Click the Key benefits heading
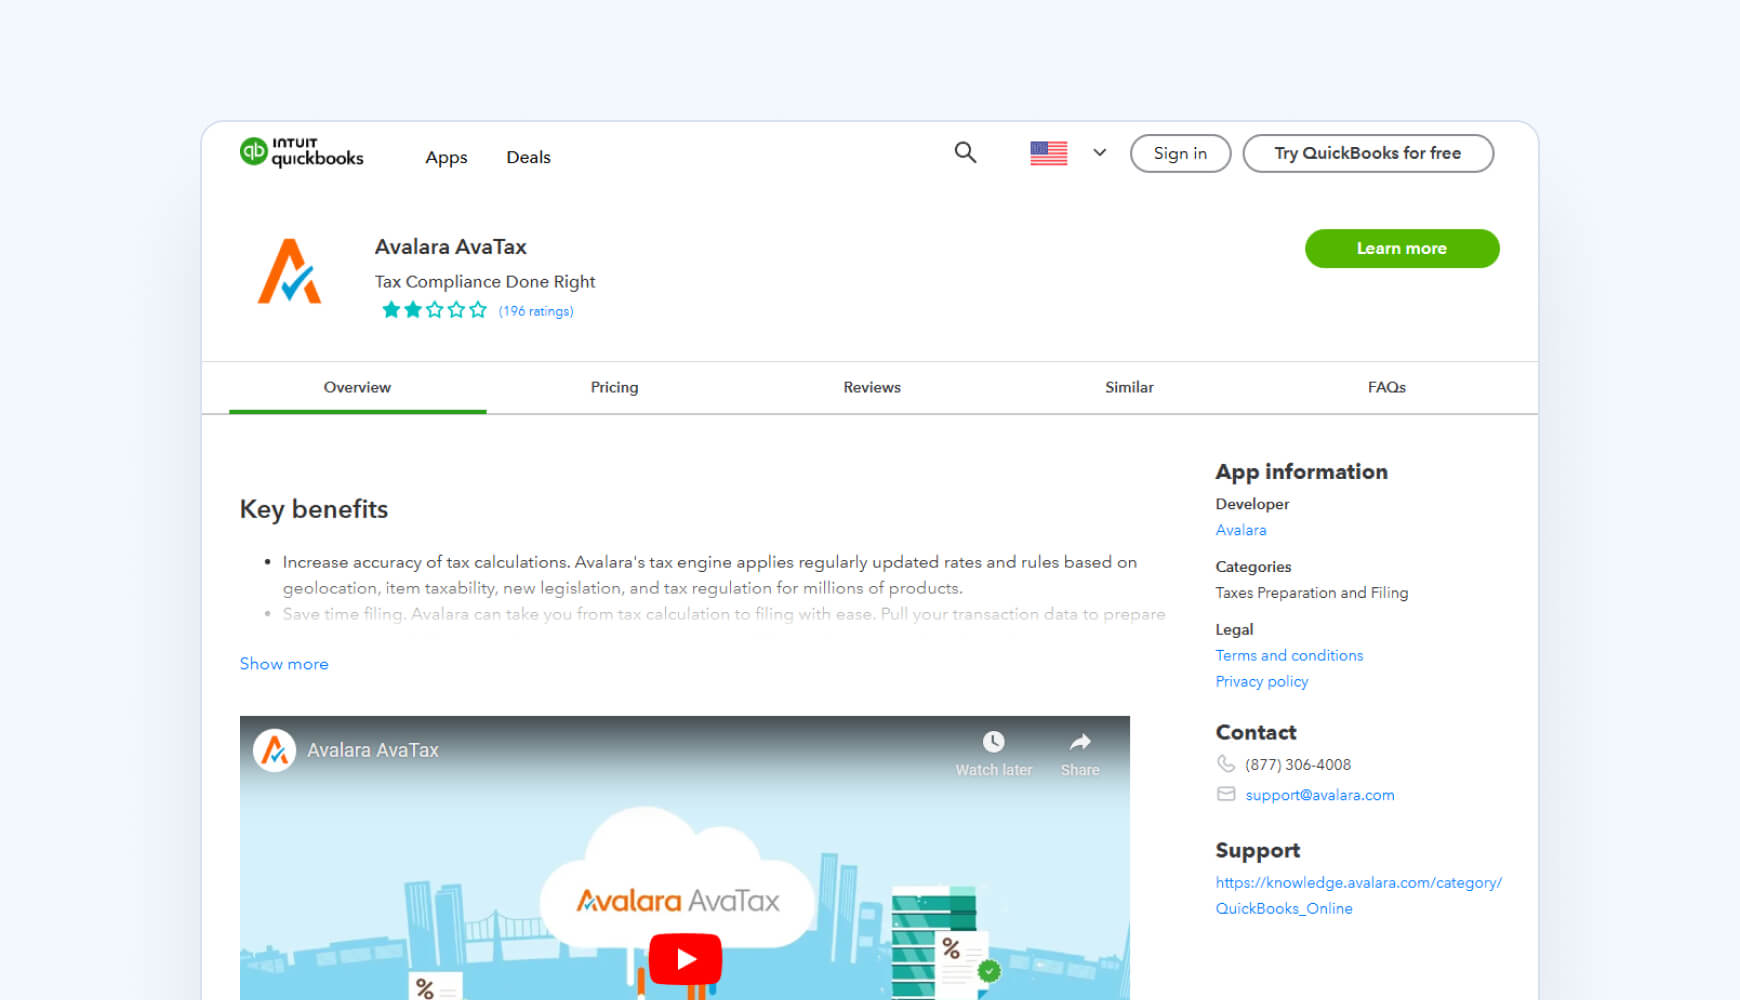 pyautogui.click(x=314, y=509)
